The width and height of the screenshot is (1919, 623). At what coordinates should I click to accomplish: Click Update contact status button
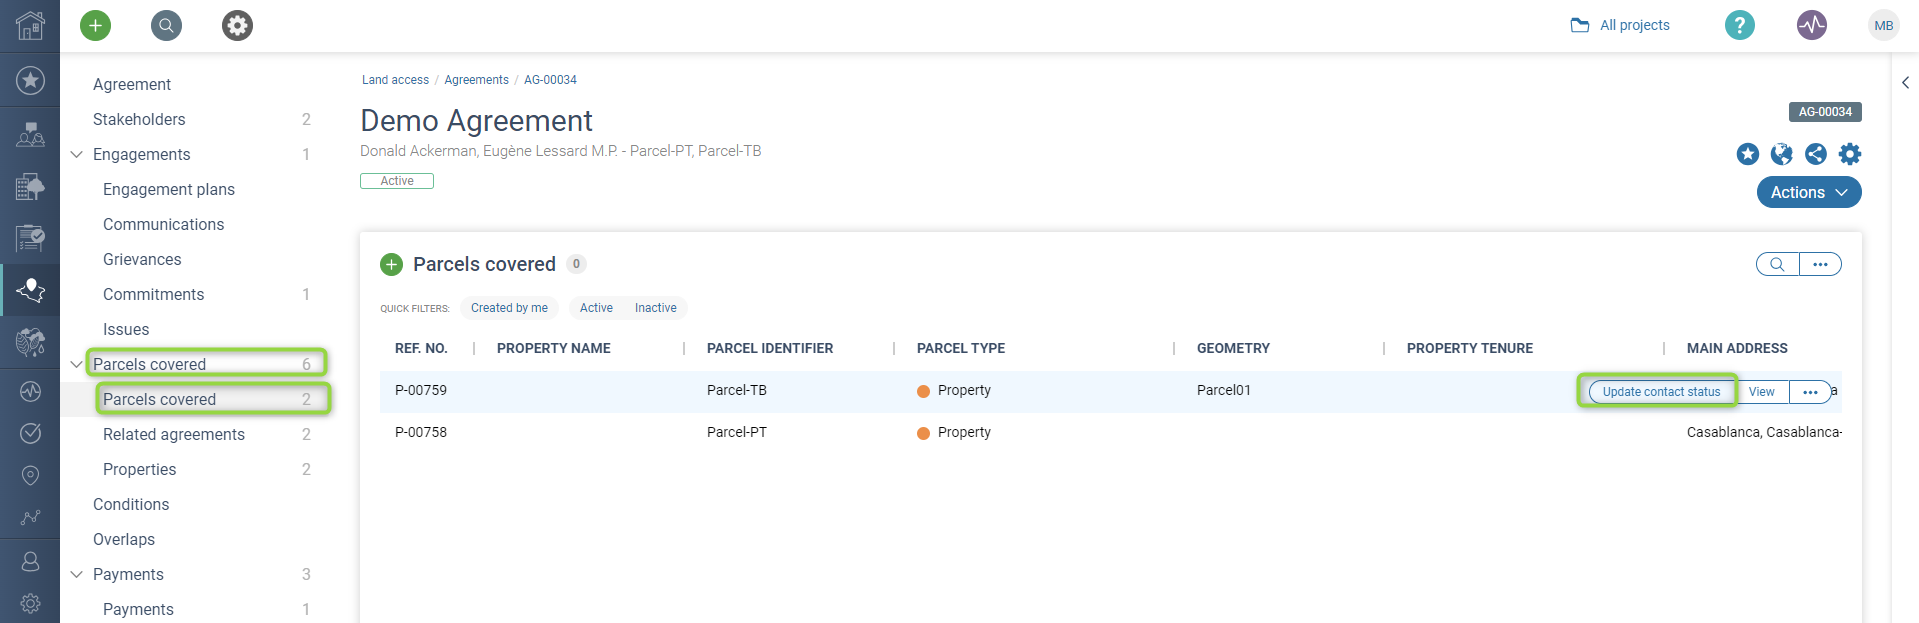[1661, 392]
